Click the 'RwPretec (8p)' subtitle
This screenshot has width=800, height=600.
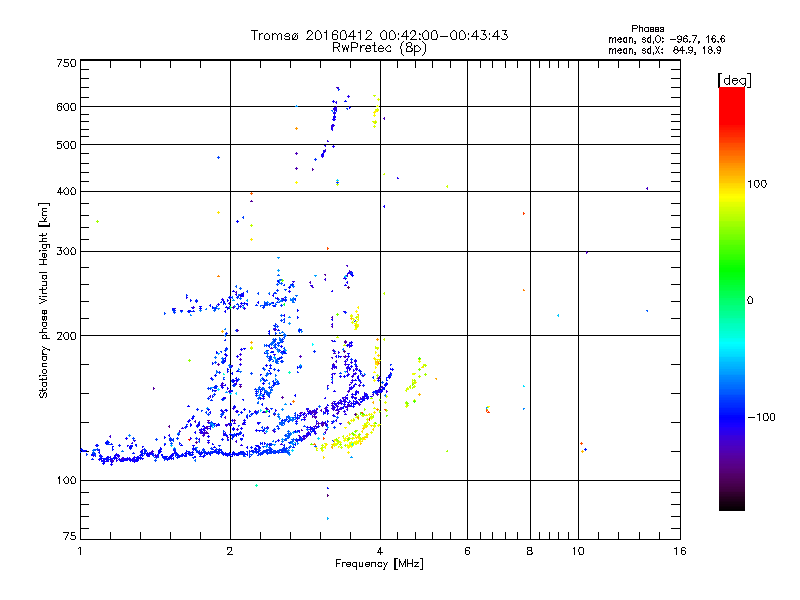[x=379, y=48]
